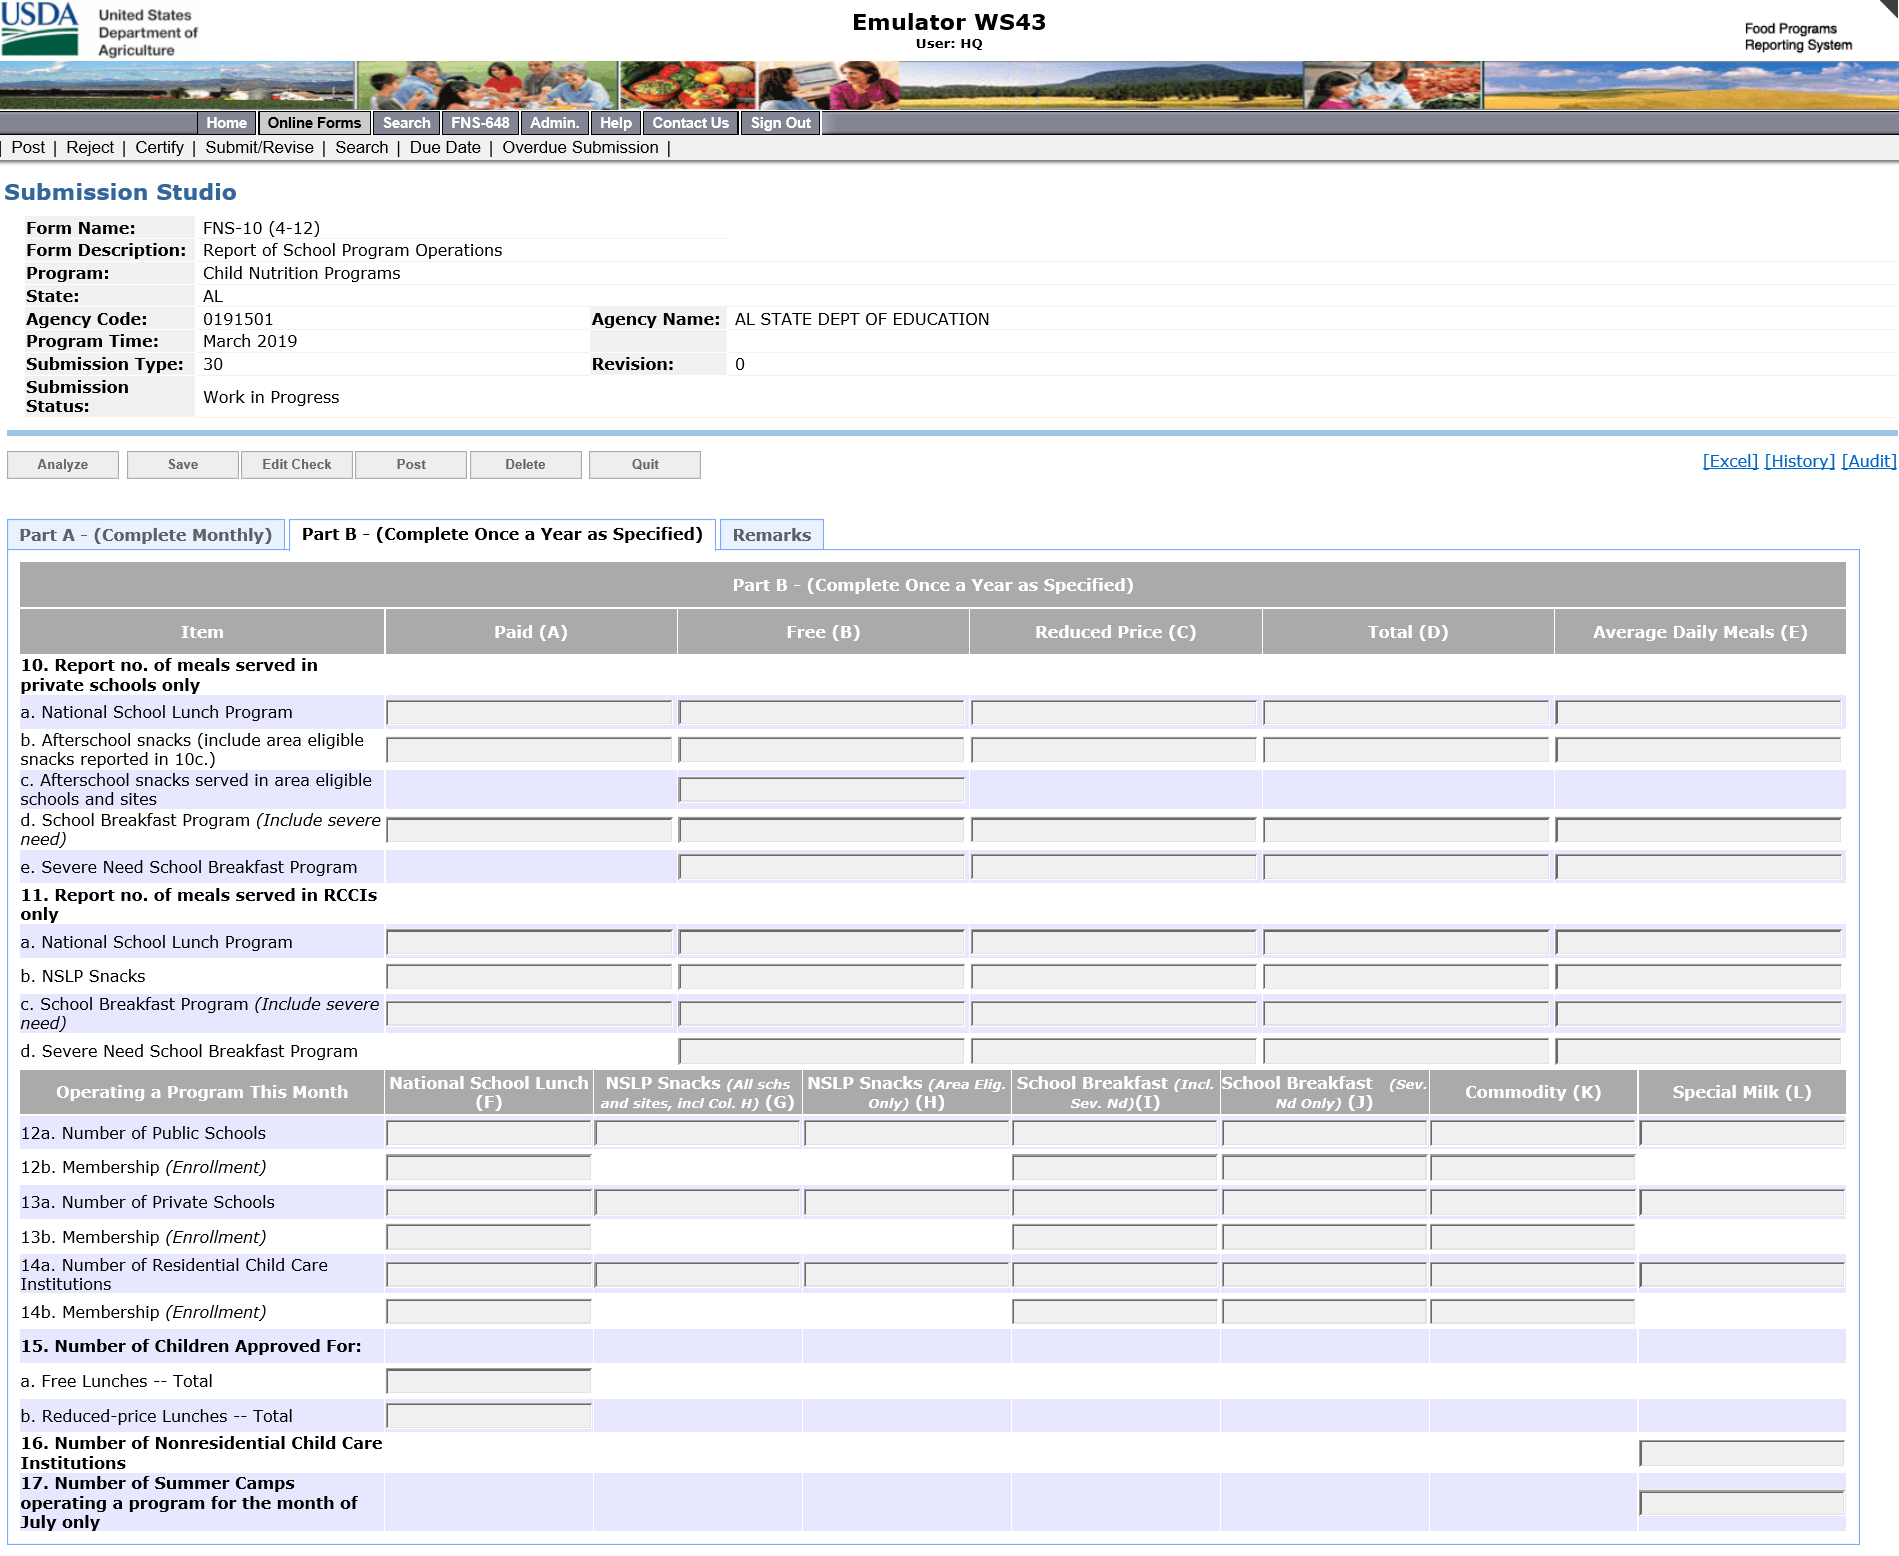Click the Save button
Viewport: 1899px width, 1556px height.
click(x=183, y=465)
